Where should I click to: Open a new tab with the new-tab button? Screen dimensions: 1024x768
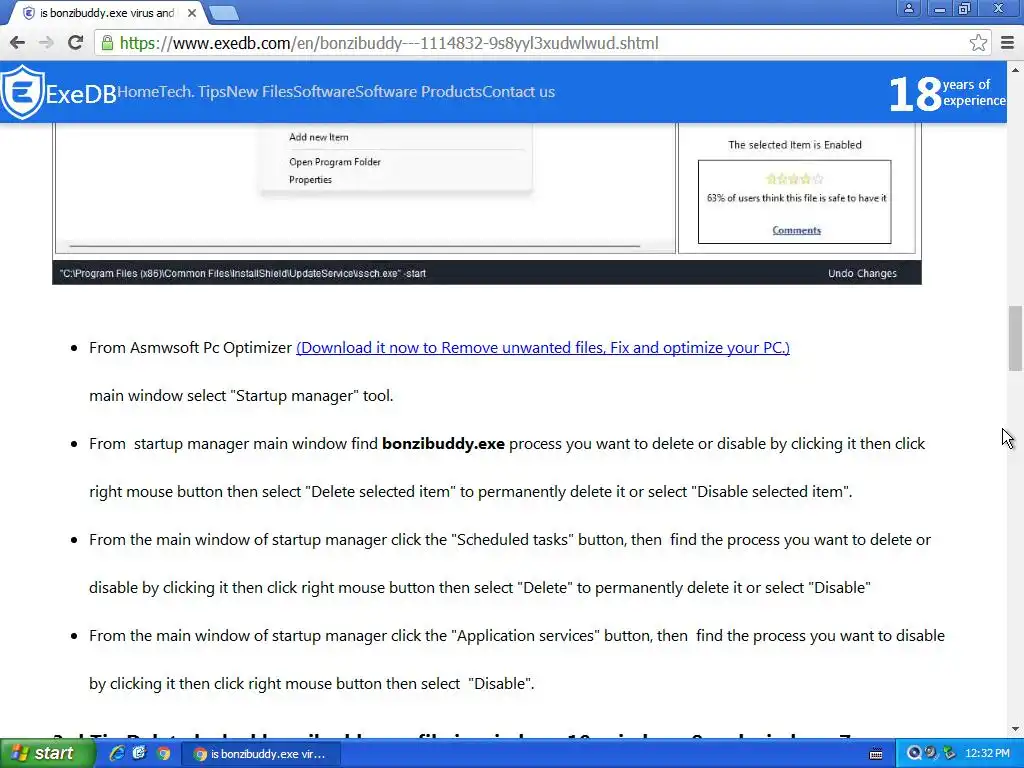[x=224, y=12]
